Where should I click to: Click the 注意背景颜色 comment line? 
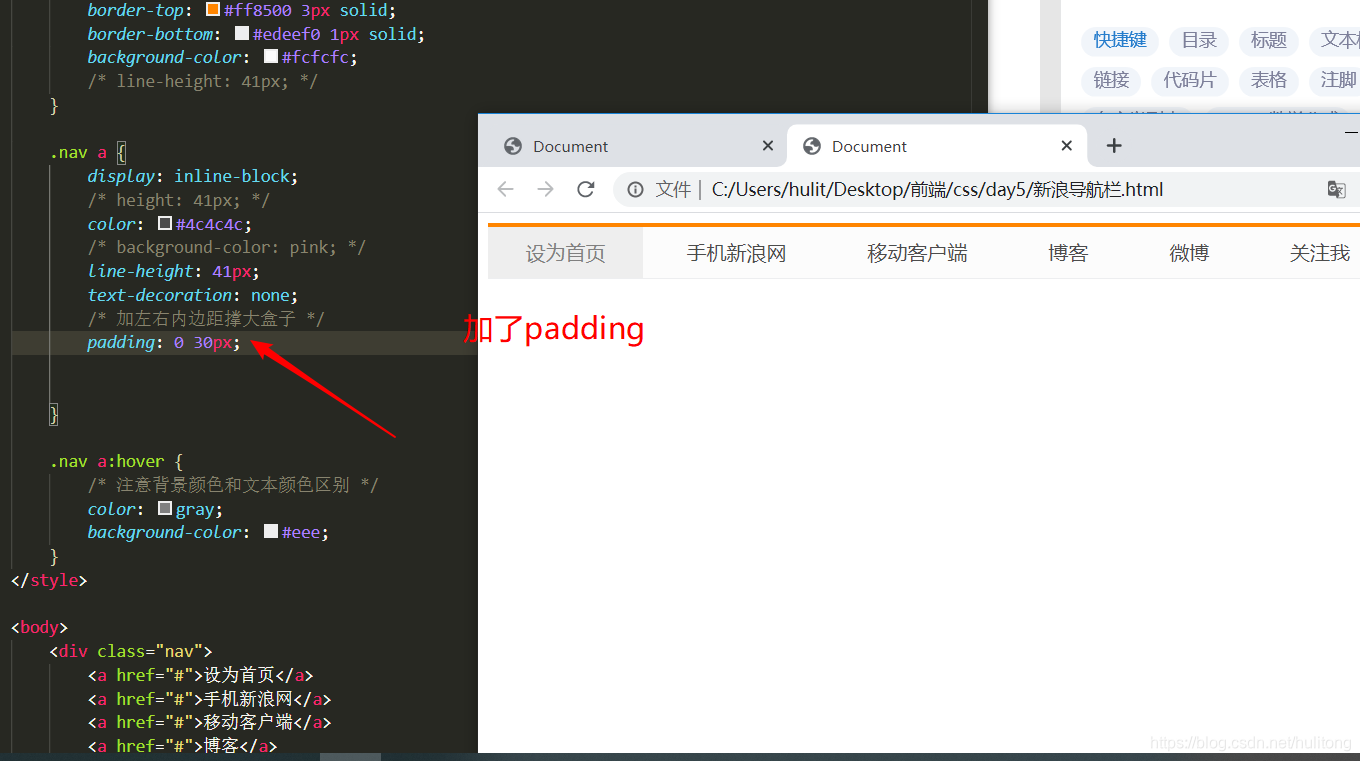point(233,485)
